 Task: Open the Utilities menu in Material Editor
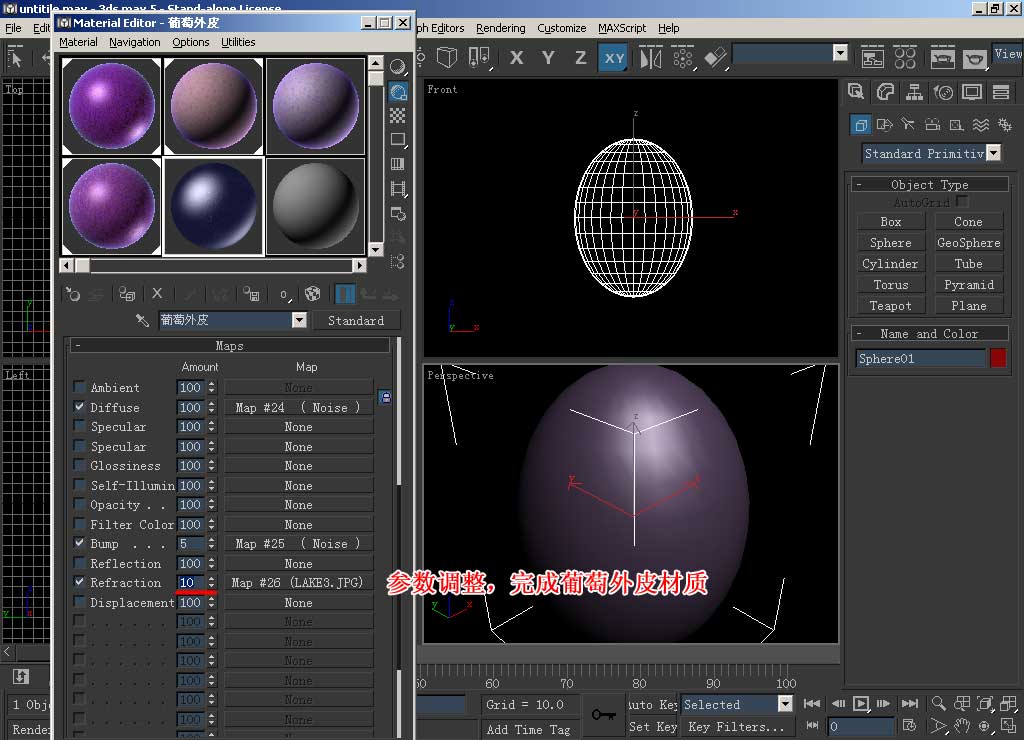pos(238,42)
